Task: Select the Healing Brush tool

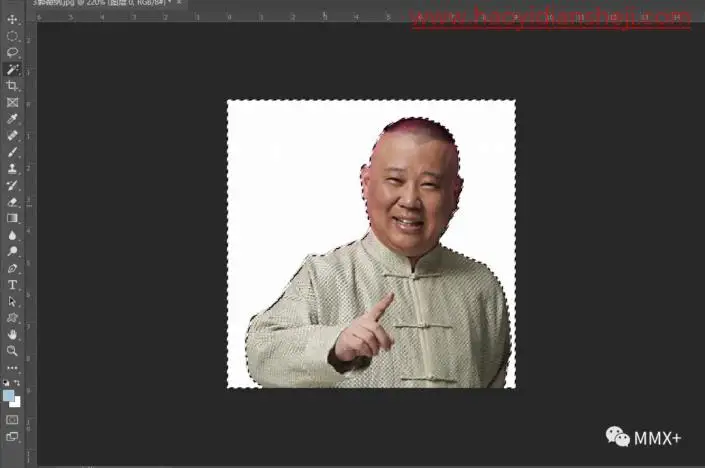Action: (12, 135)
